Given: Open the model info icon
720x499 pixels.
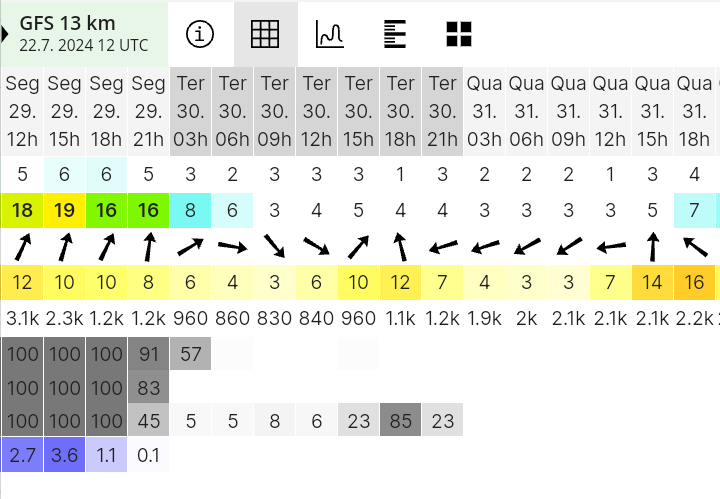Looking at the screenshot, I should (x=200, y=34).
